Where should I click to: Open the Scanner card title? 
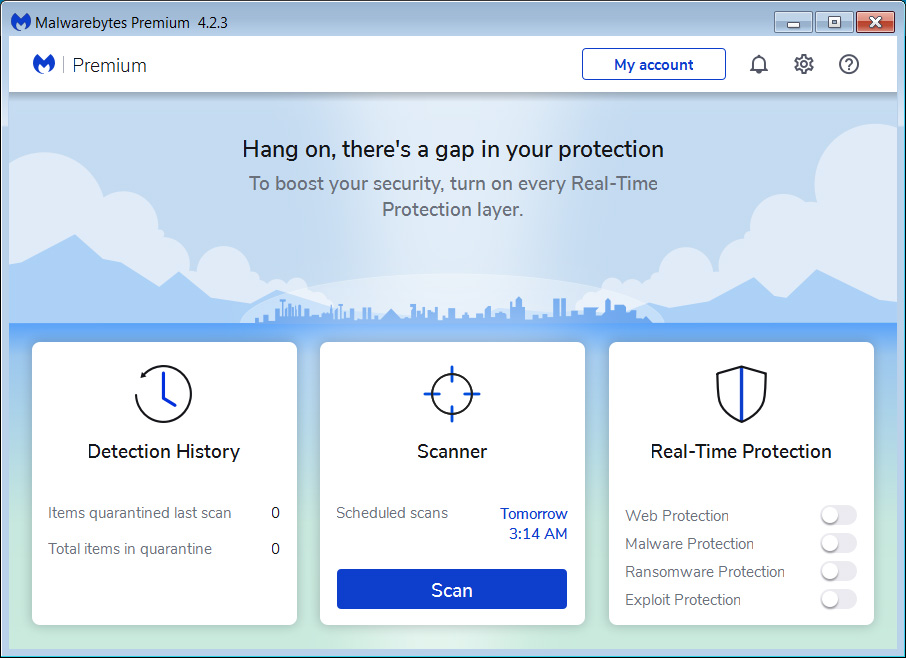coord(452,451)
